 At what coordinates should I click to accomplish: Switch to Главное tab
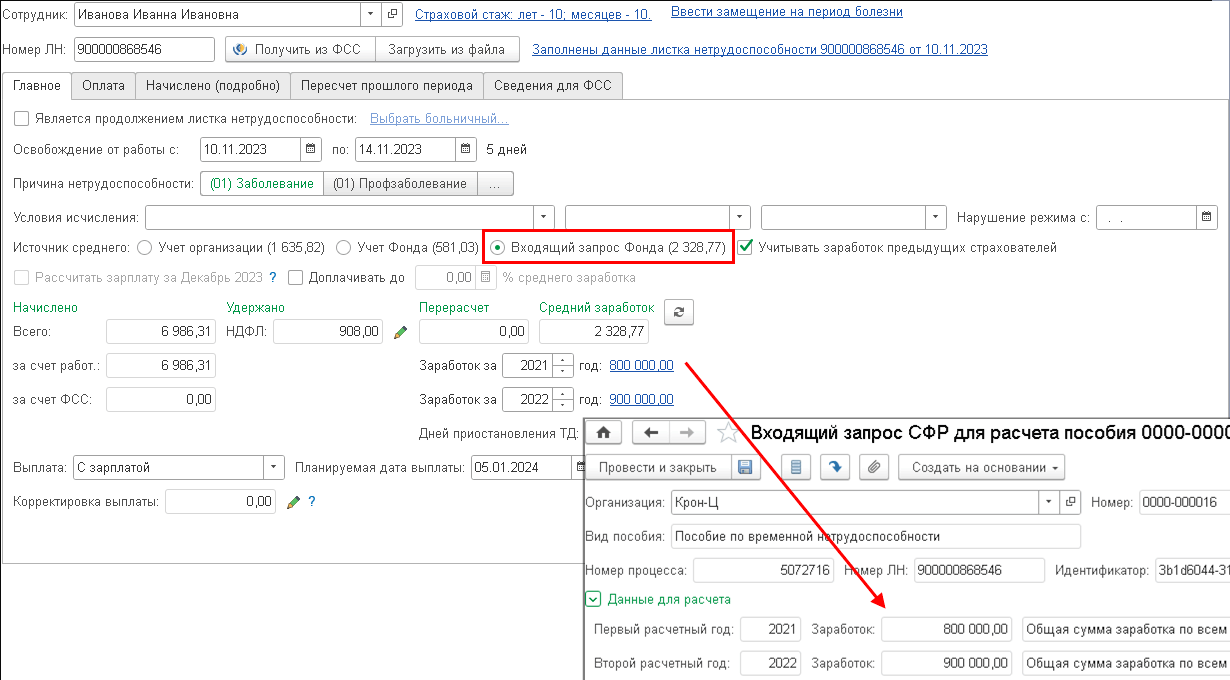pos(37,86)
